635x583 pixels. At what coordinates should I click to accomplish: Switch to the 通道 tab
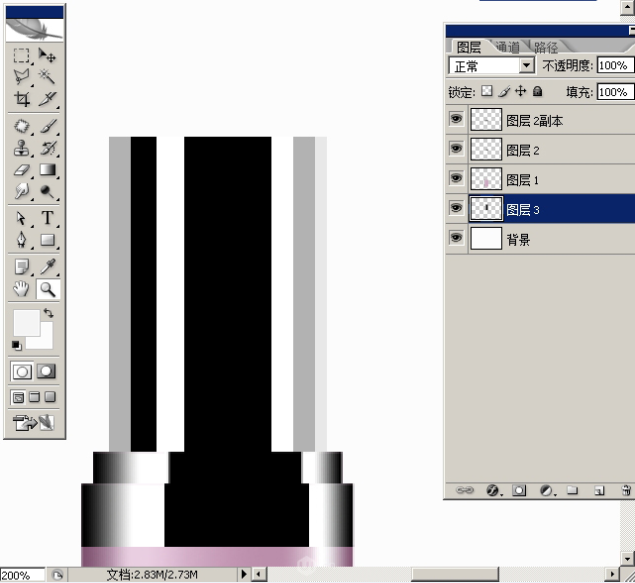point(507,47)
